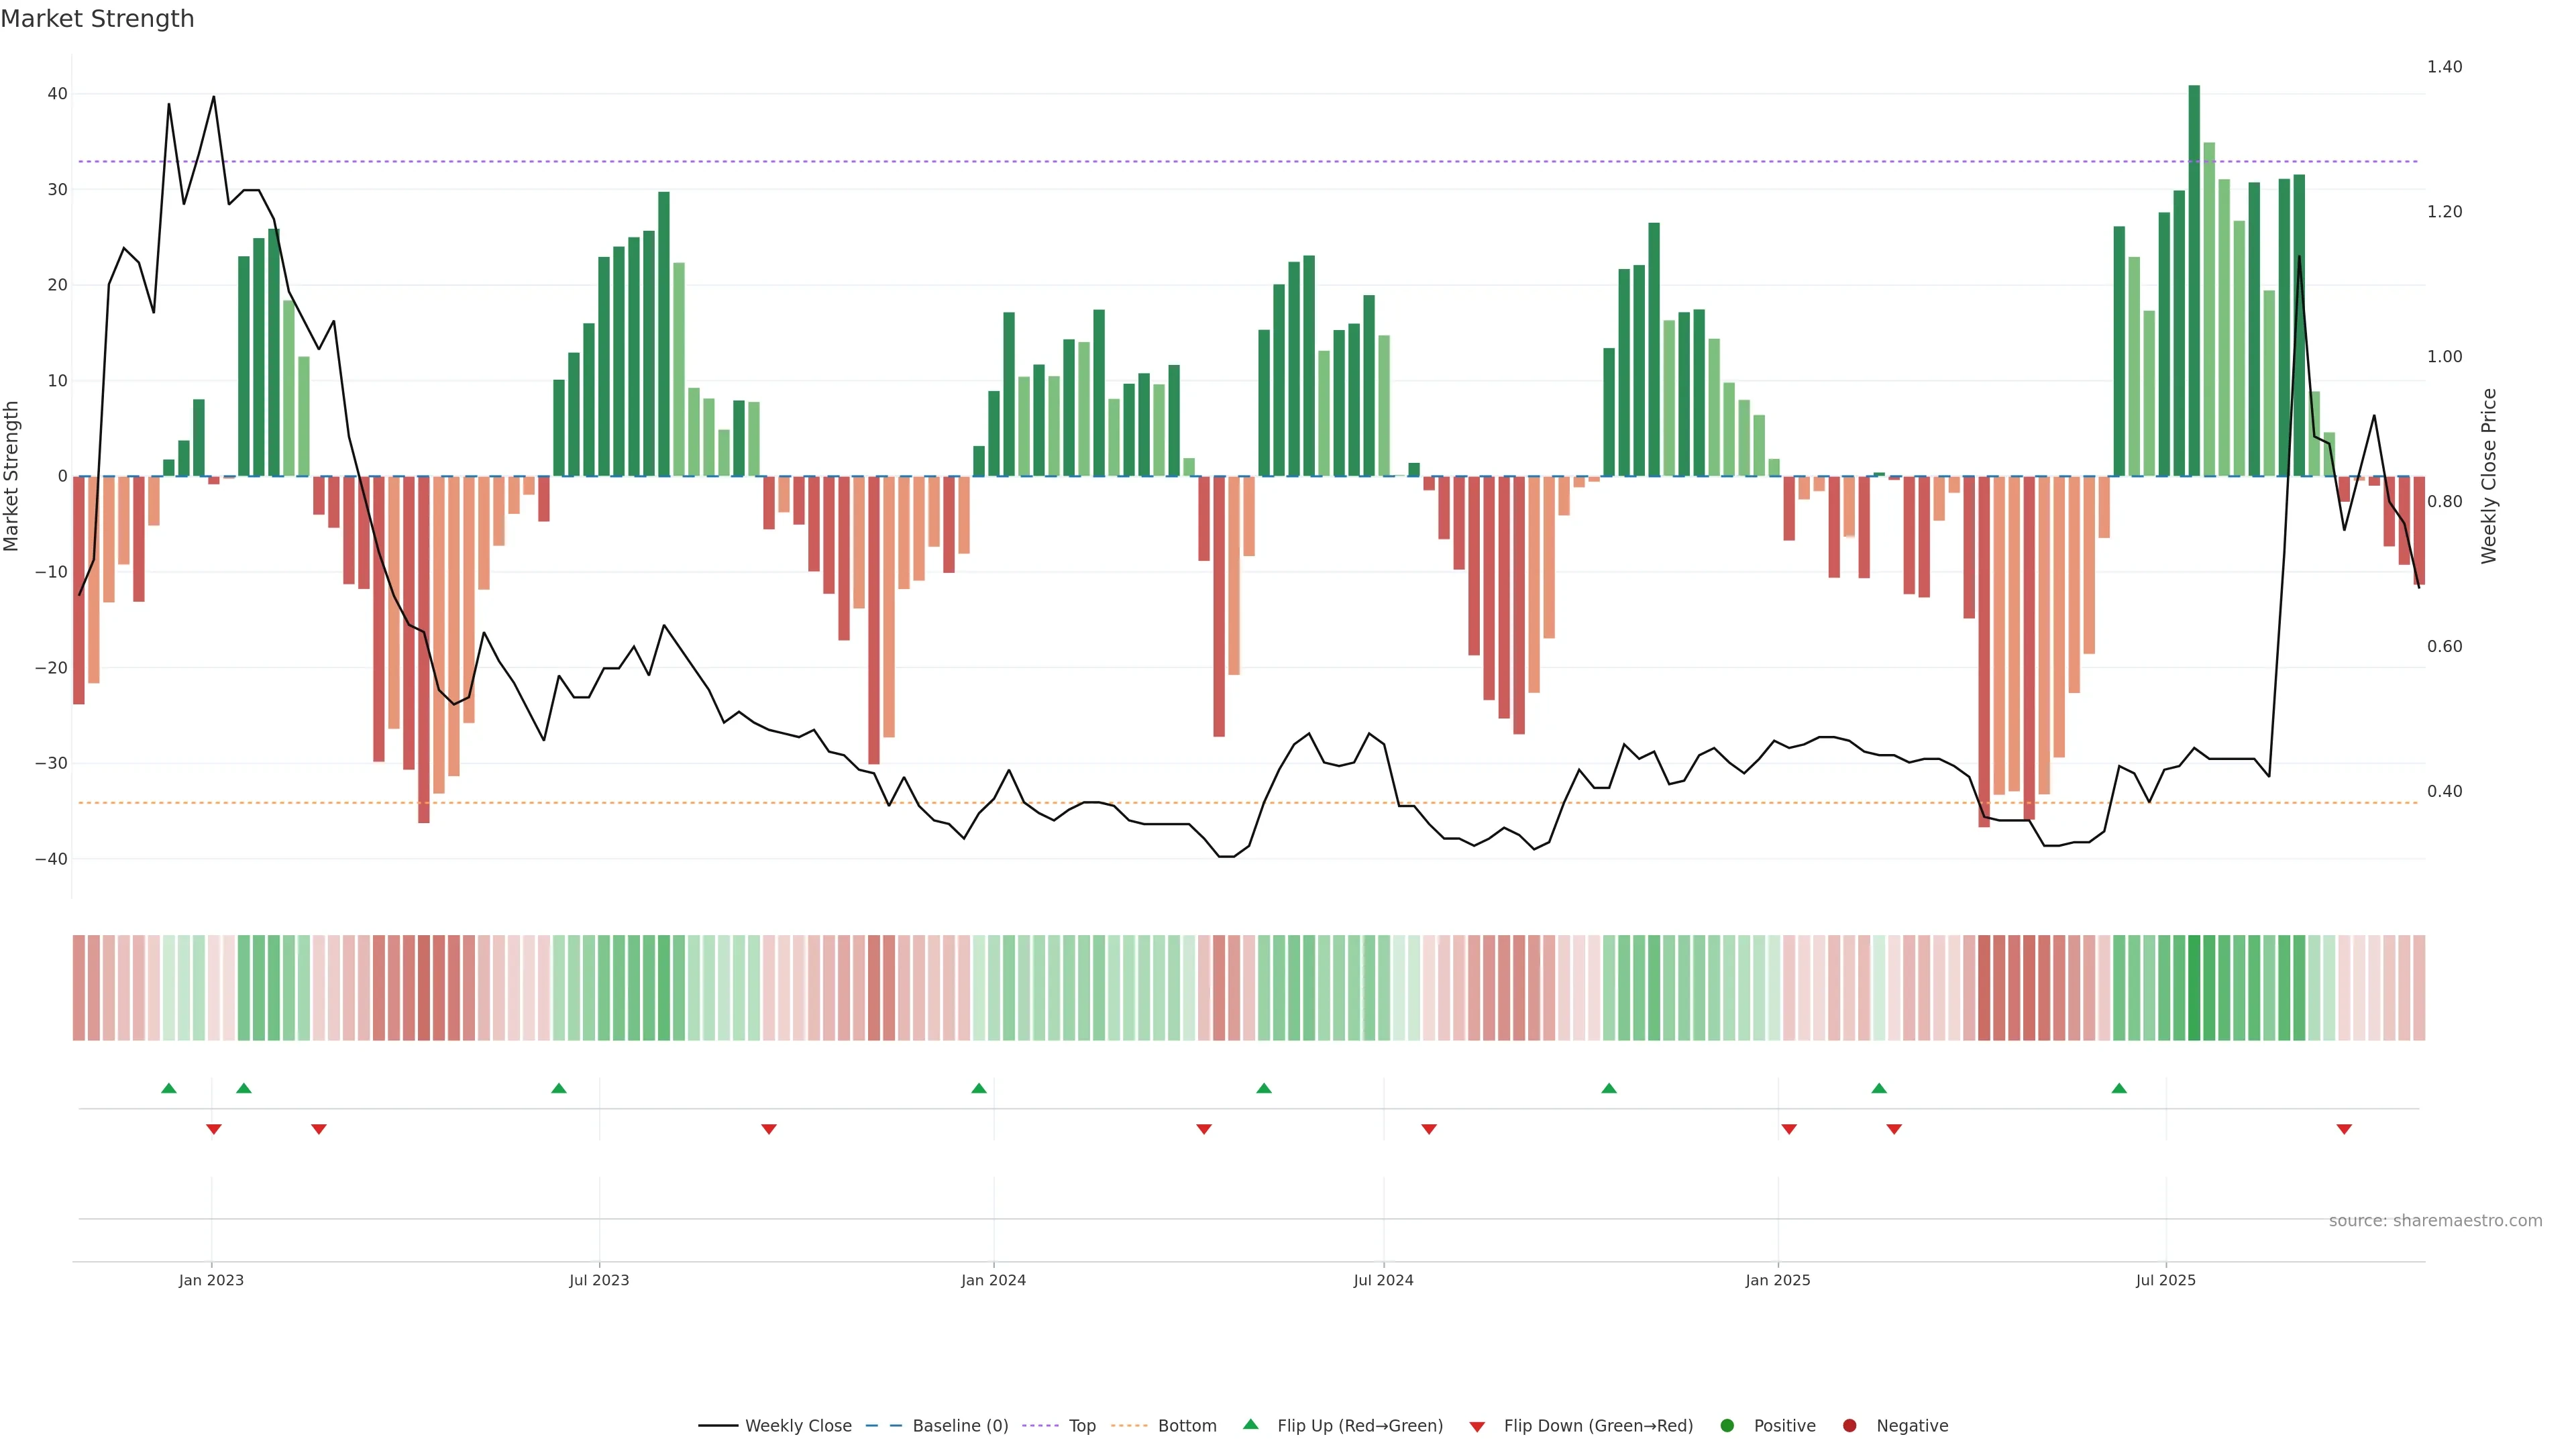Click the first green flip-up triangle marker

(169, 1088)
